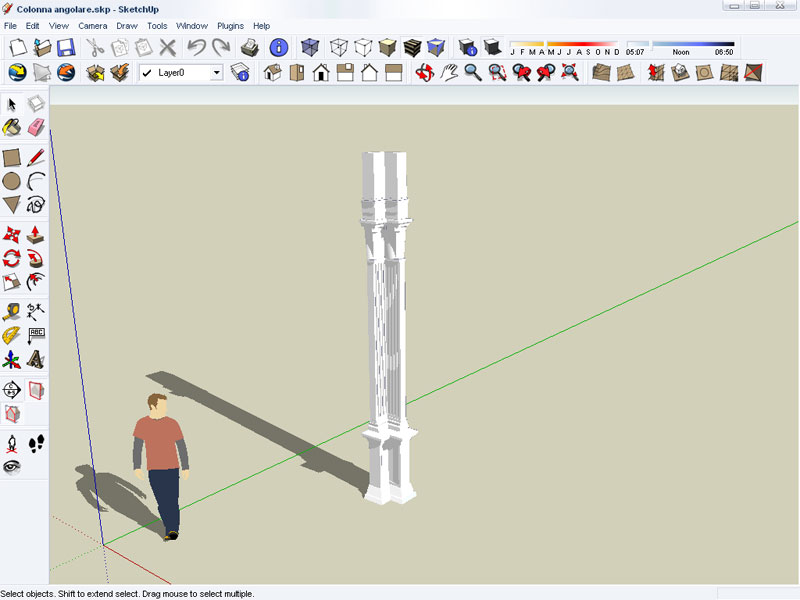
Task: Click the Save toolbar button
Action: (66, 47)
